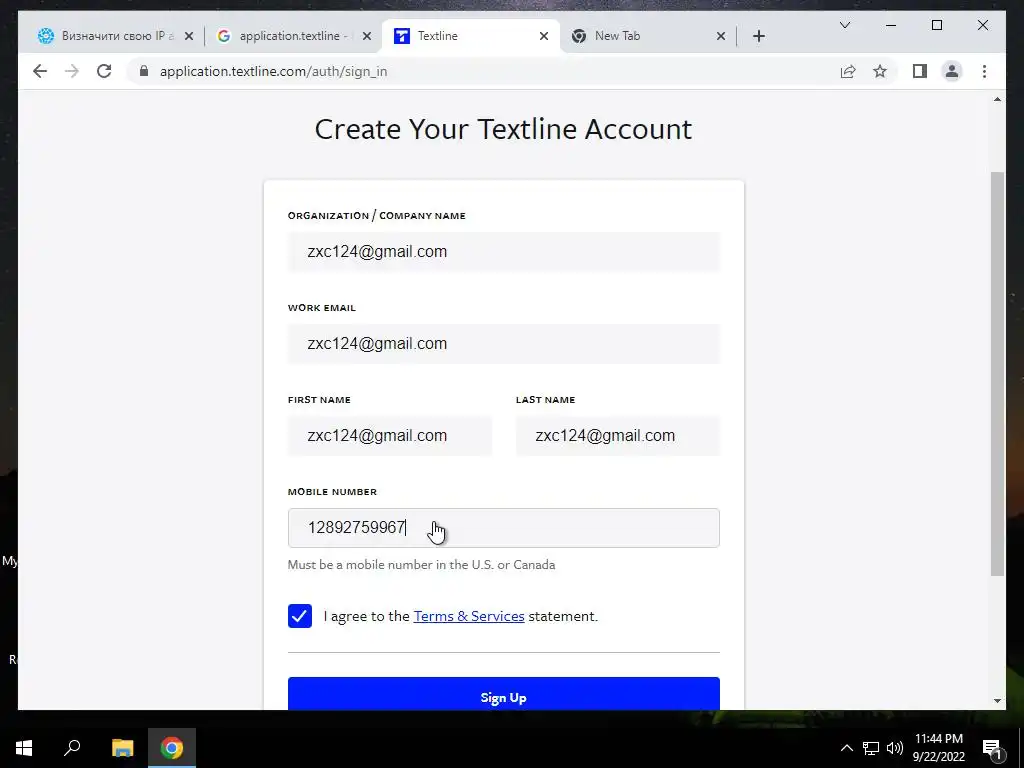The width and height of the screenshot is (1024, 768).
Task: Switch to the New Tab tab
Action: [648, 36]
